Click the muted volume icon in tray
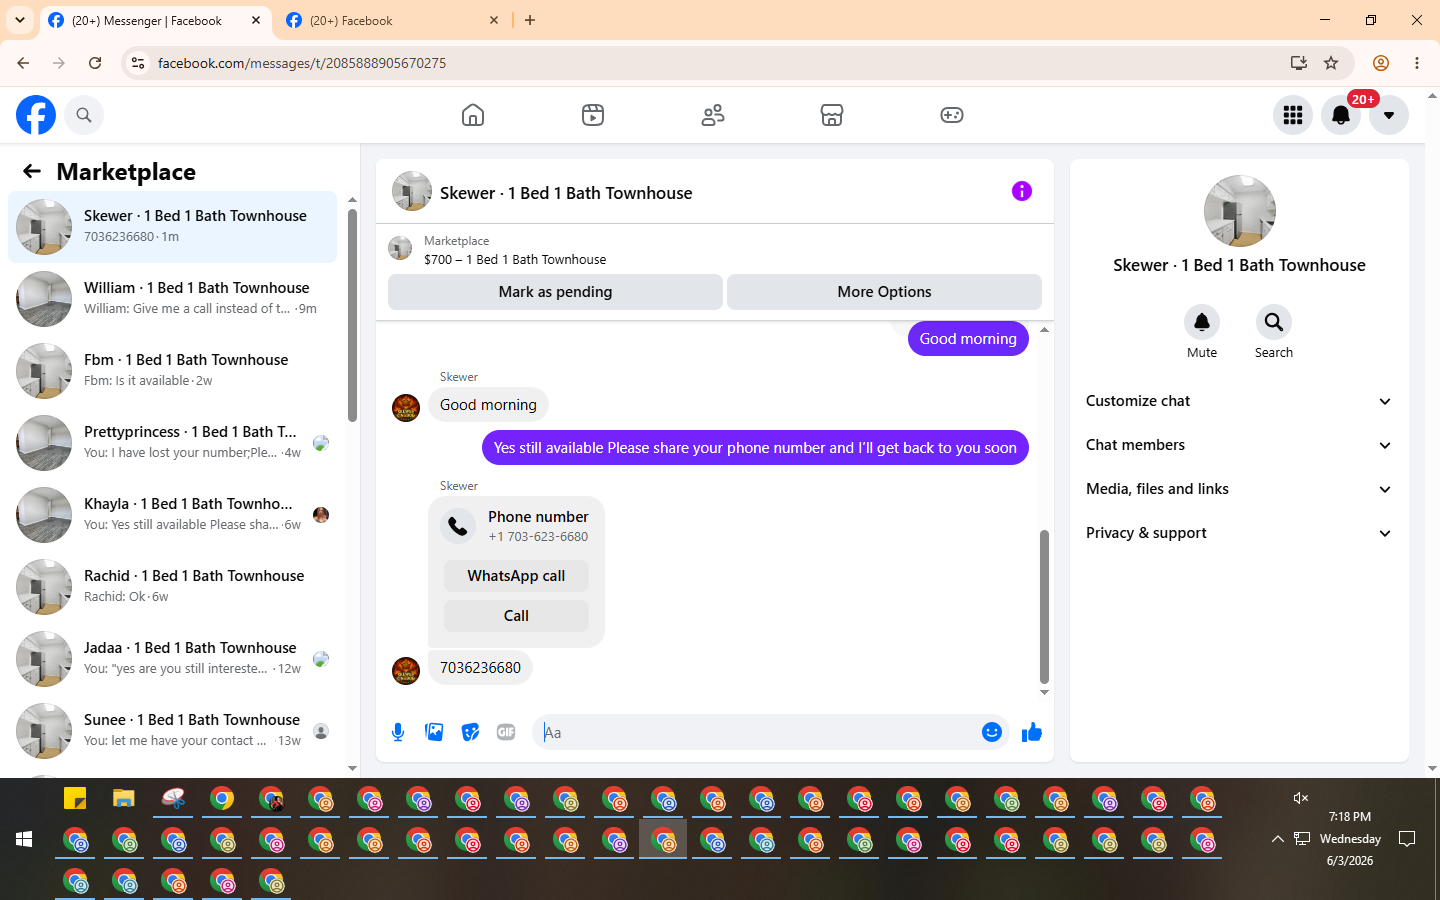Viewport: 1440px width, 900px height. (1300, 797)
